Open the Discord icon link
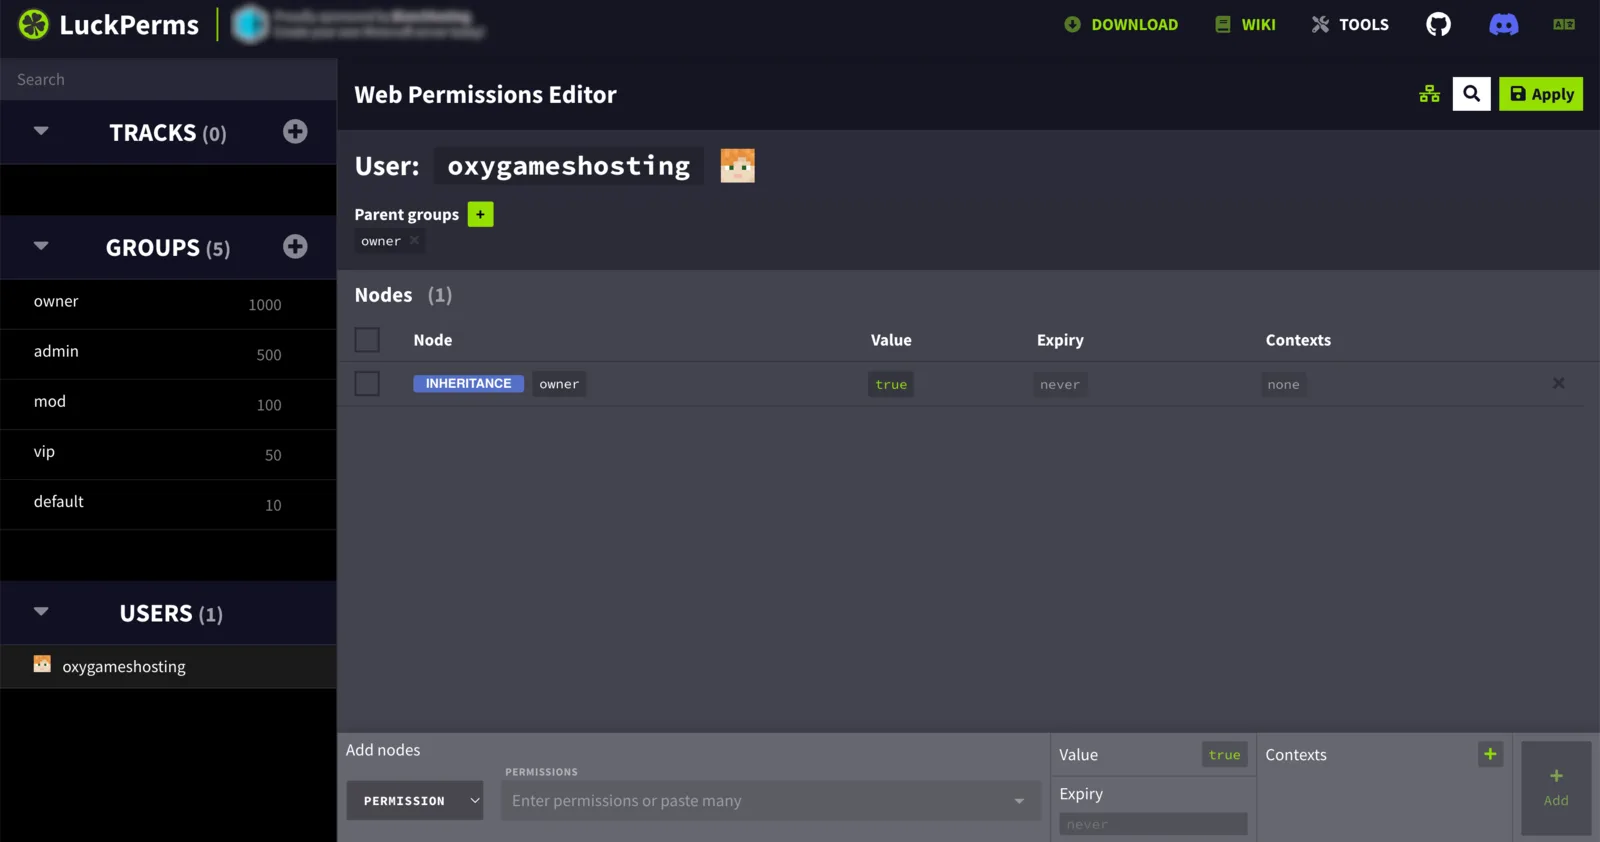 click(x=1503, y=25)
